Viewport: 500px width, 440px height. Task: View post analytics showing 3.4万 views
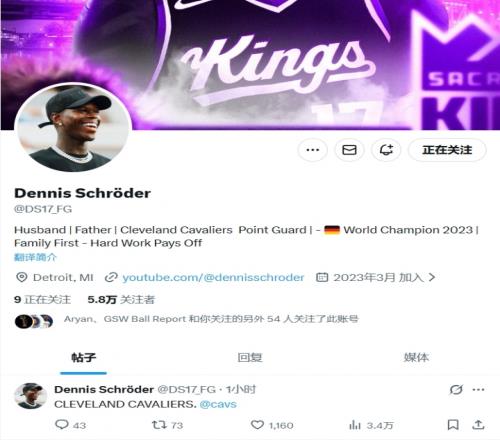(x=371, y=425)
